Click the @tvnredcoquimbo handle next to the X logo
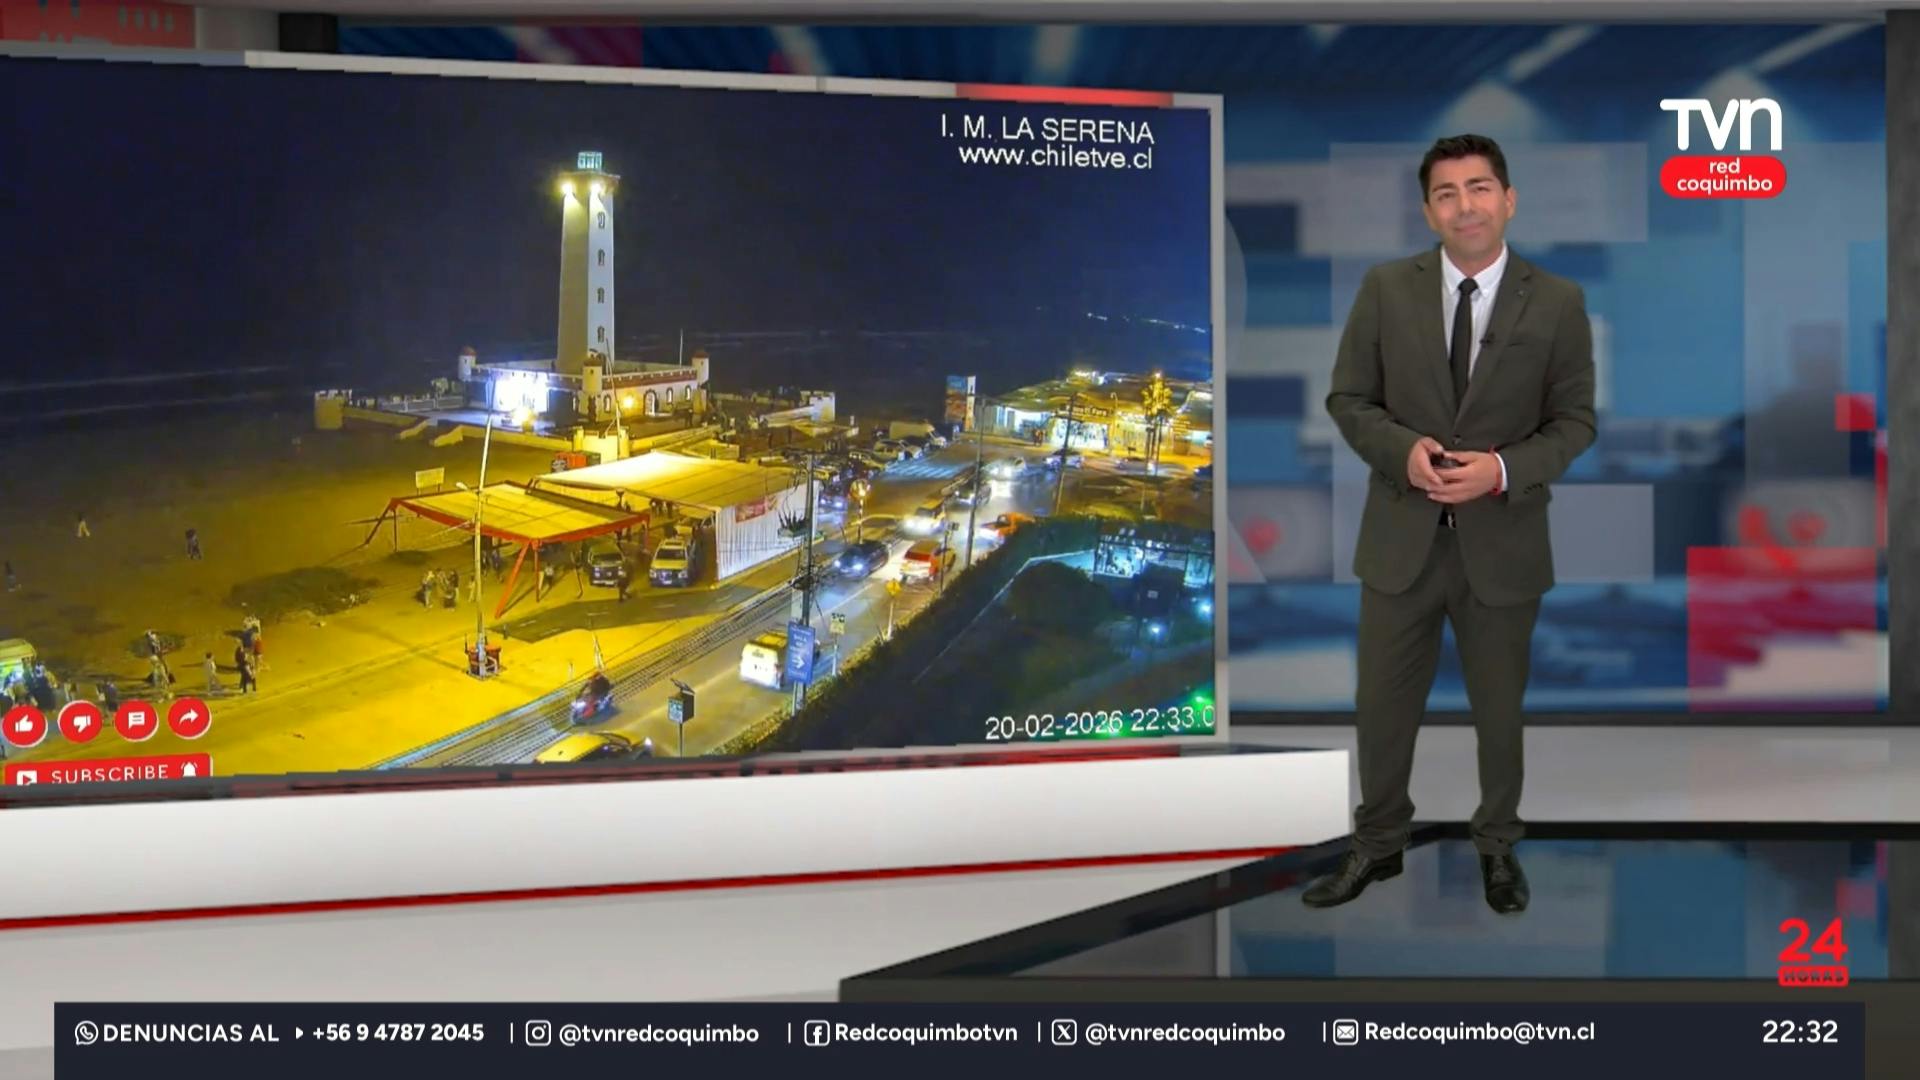 [x=1184, y=1033]
